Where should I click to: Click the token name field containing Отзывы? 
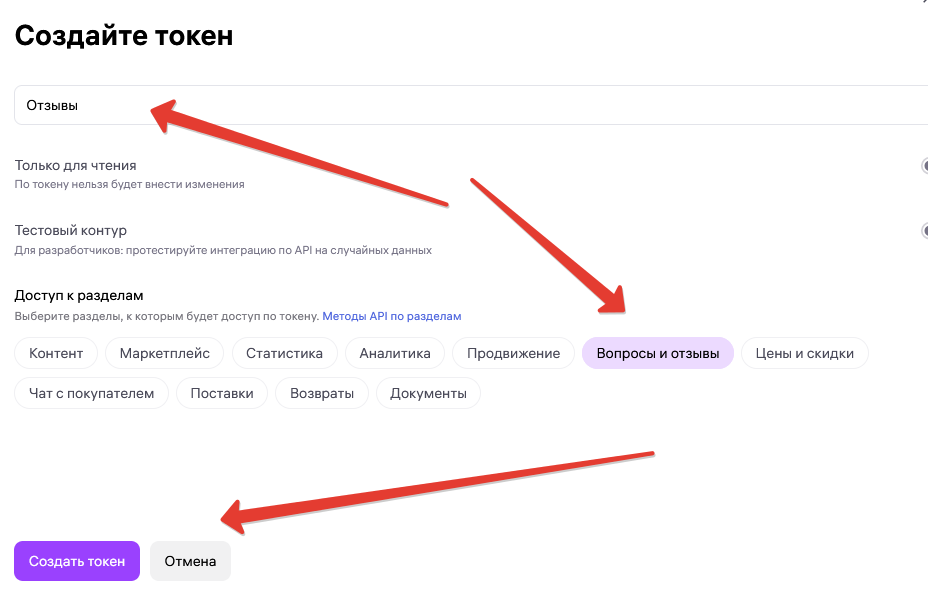pos(471,105)
